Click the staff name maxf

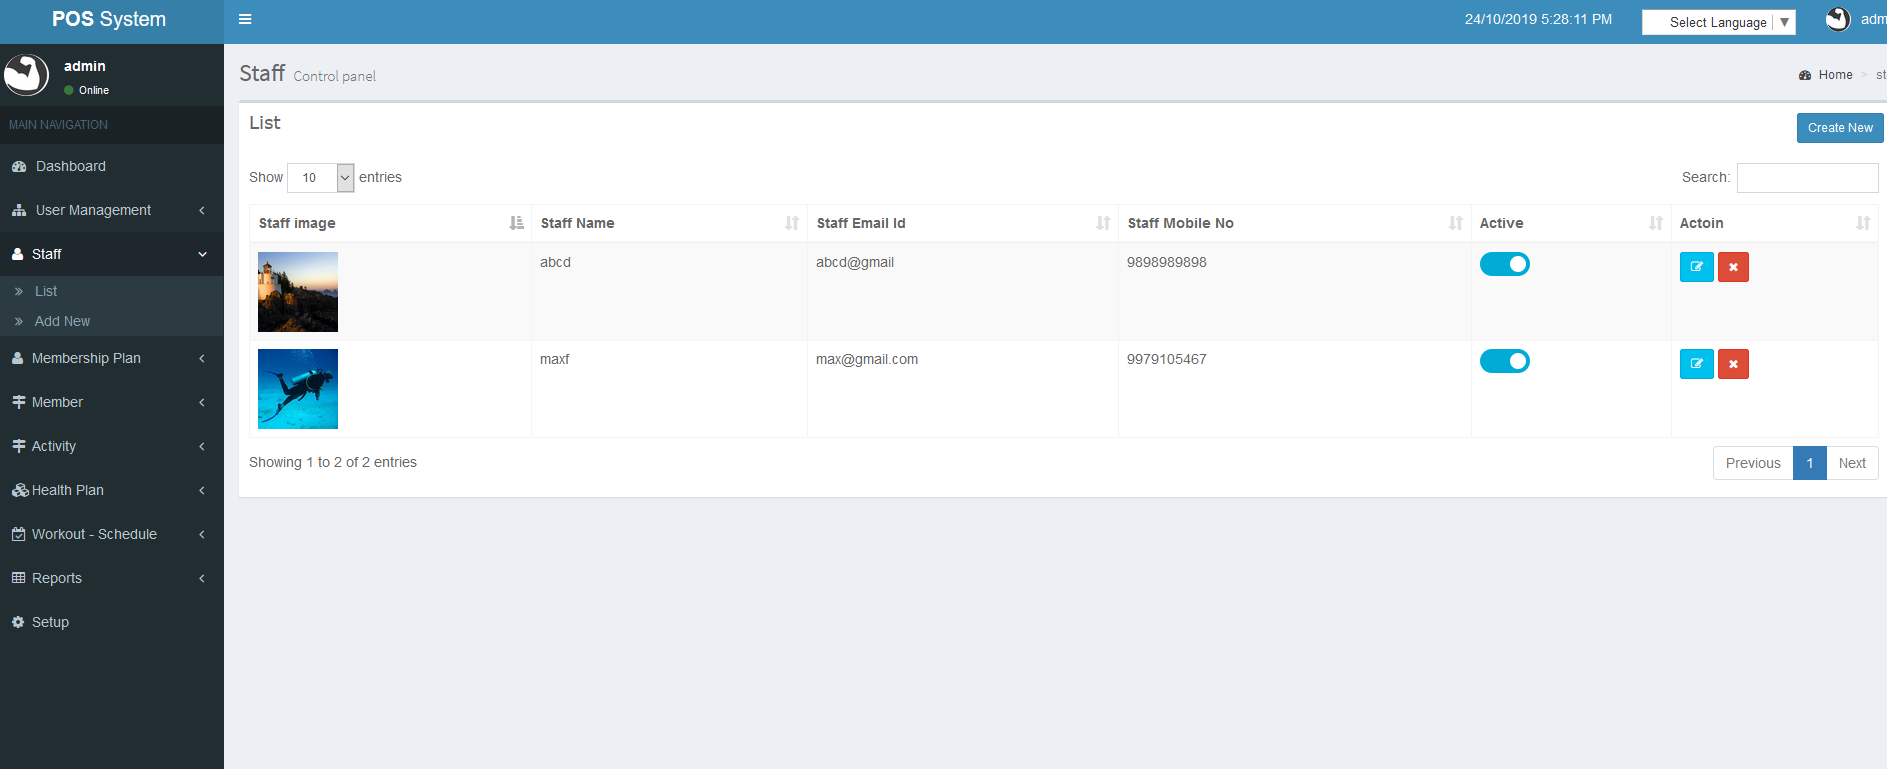(555, 359)
